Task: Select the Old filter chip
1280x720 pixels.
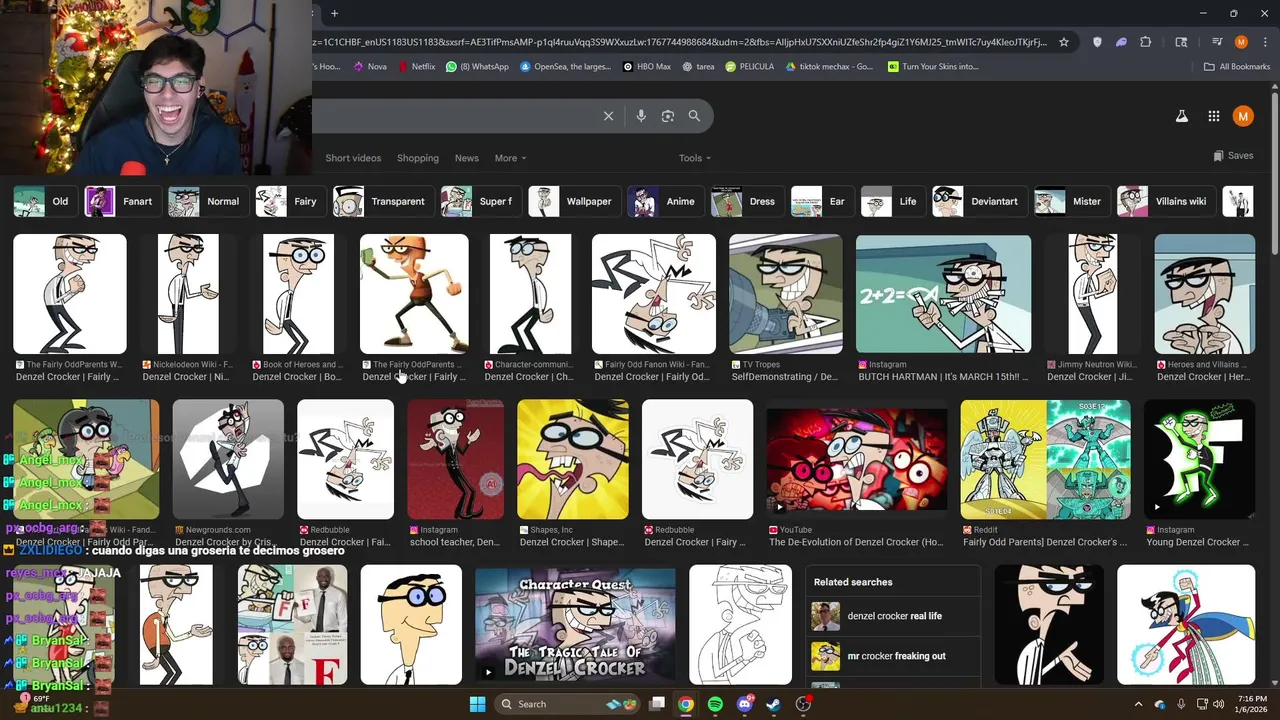Action: coord(44,201)
